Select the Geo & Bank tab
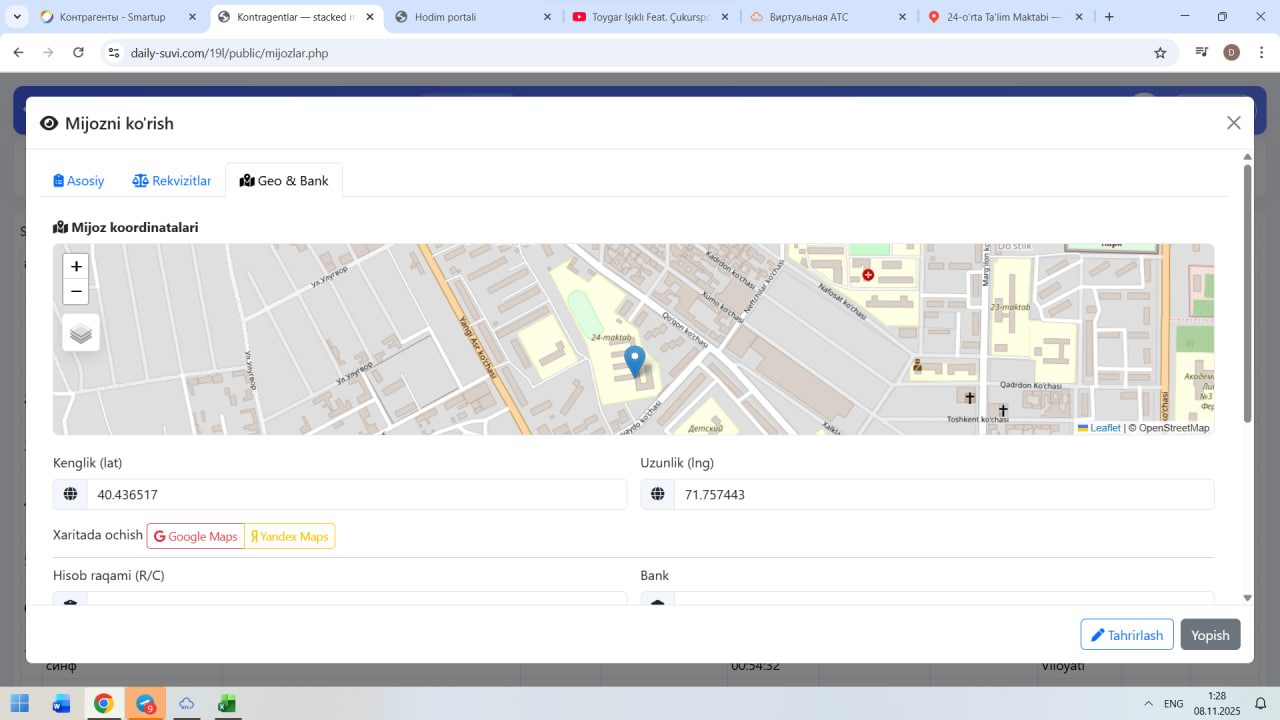Image resolution: width=1280 pixels, height=720 pixels. 284,181
